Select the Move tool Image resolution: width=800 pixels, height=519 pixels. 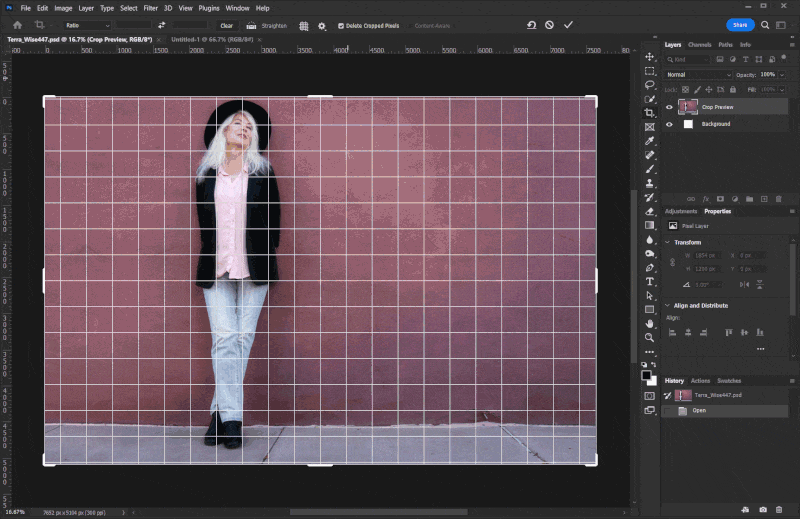pyautogui.click(x=650, y=57)
